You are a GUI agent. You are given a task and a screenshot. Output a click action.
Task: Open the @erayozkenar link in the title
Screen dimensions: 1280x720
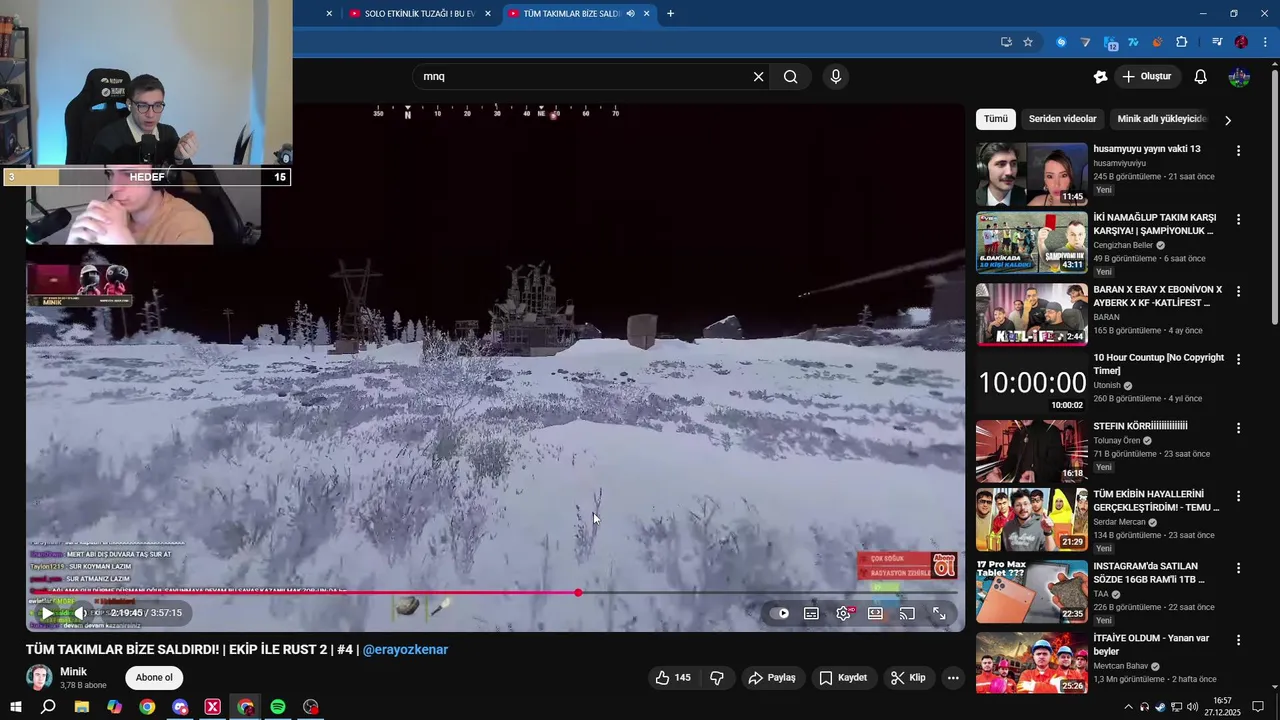405,650
